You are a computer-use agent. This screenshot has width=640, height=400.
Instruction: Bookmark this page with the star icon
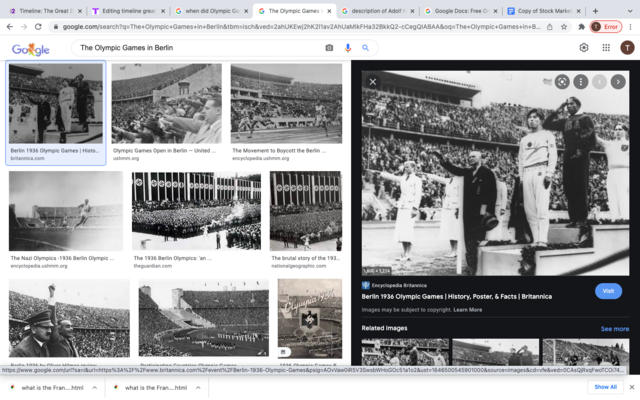tap(564, 27)
